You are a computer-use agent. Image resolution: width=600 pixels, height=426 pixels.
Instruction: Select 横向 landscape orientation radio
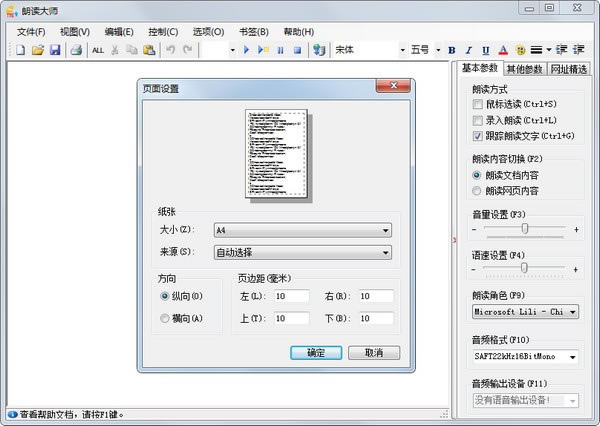pyautogui.click(x=165, y=318)
